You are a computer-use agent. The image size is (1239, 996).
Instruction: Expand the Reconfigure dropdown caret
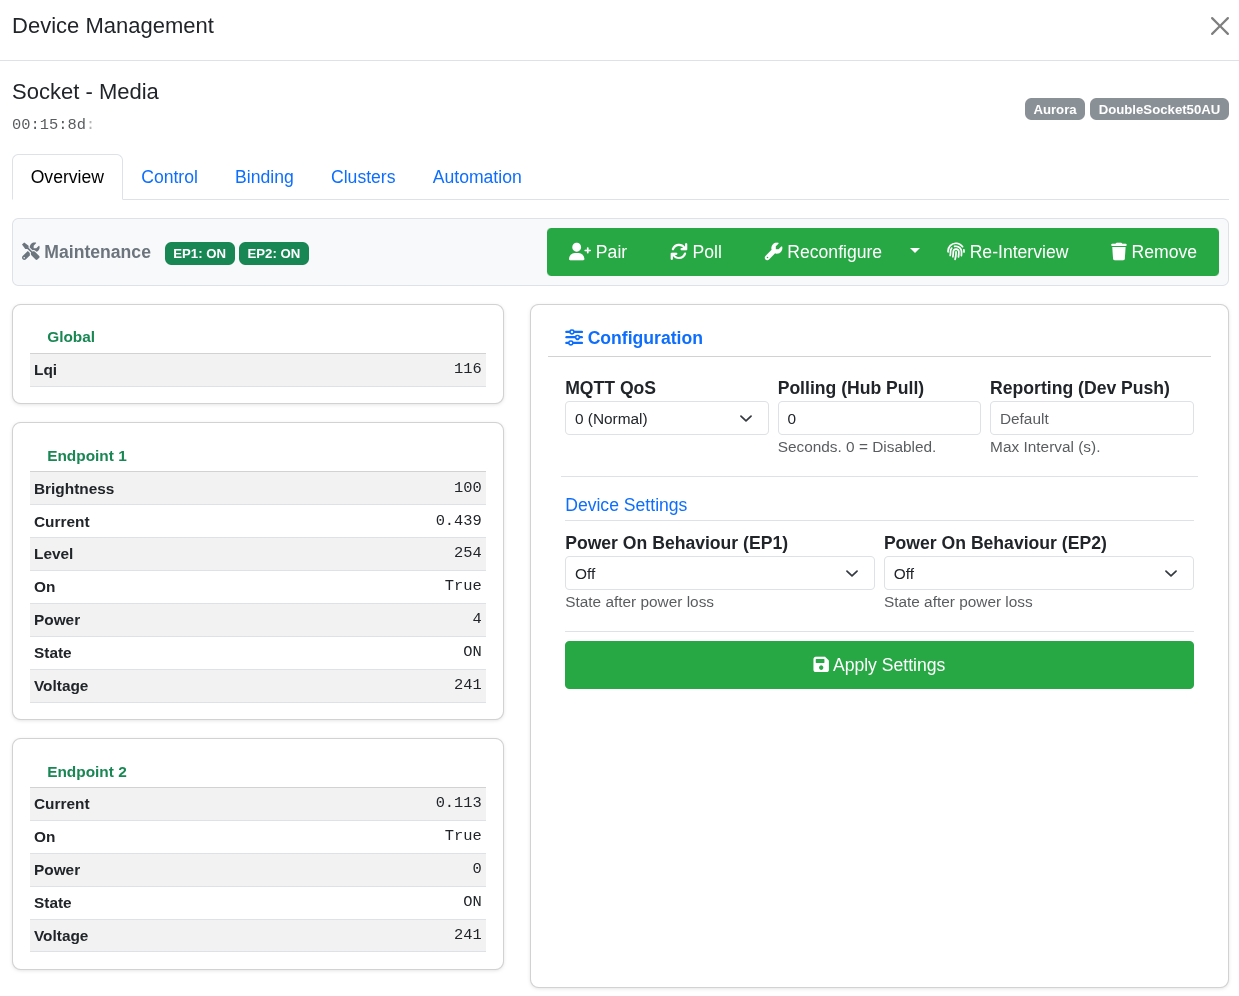pyautogui.click(x=914, y=251)
